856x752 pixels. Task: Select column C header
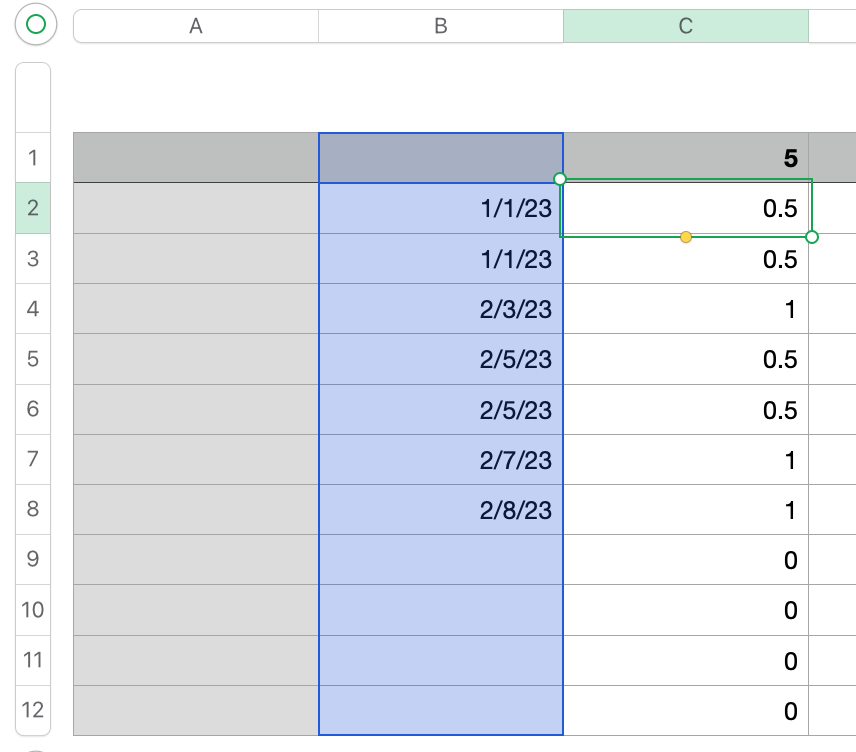686,27
